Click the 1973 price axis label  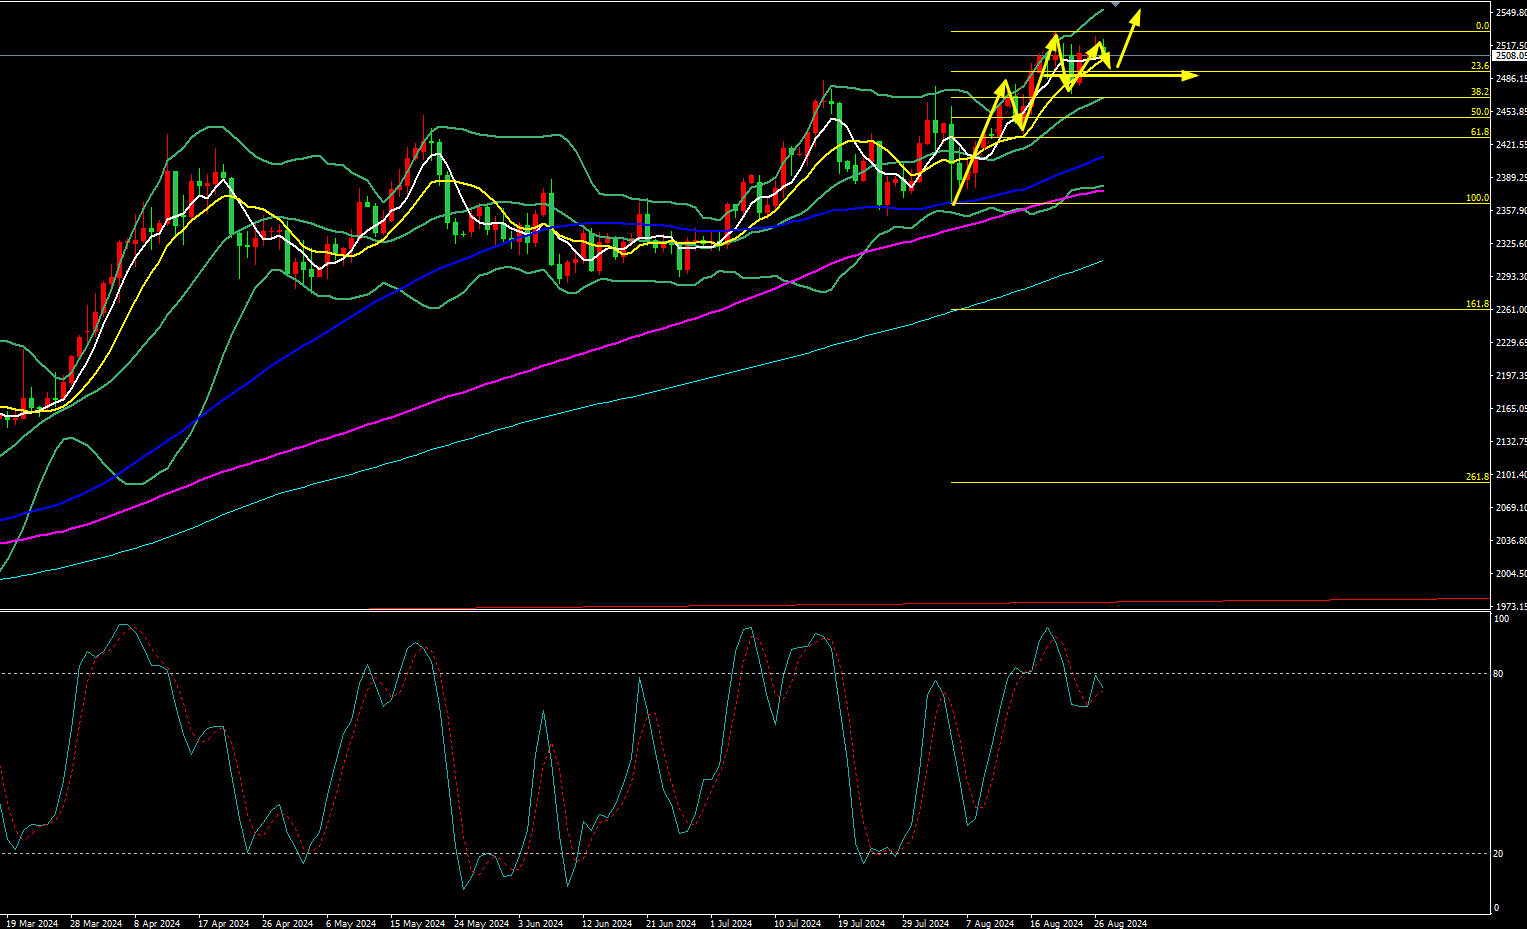1511,607
